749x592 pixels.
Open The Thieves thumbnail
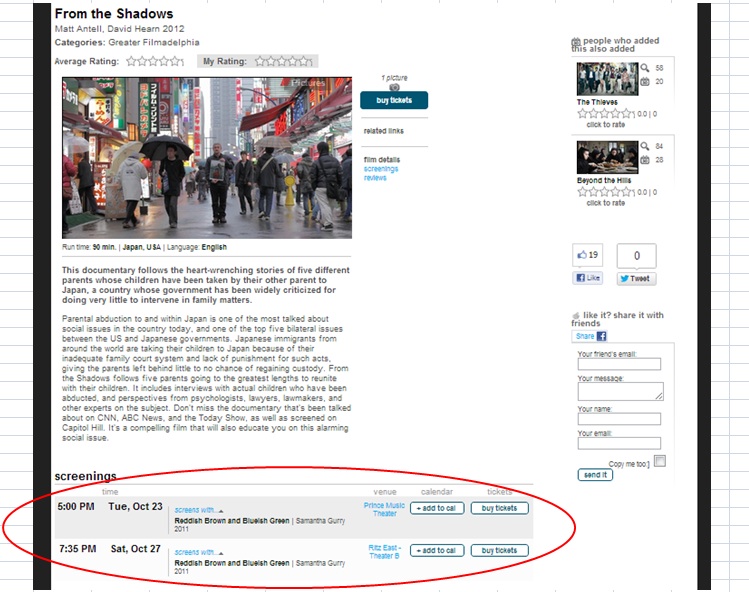(x=607, y=79)
